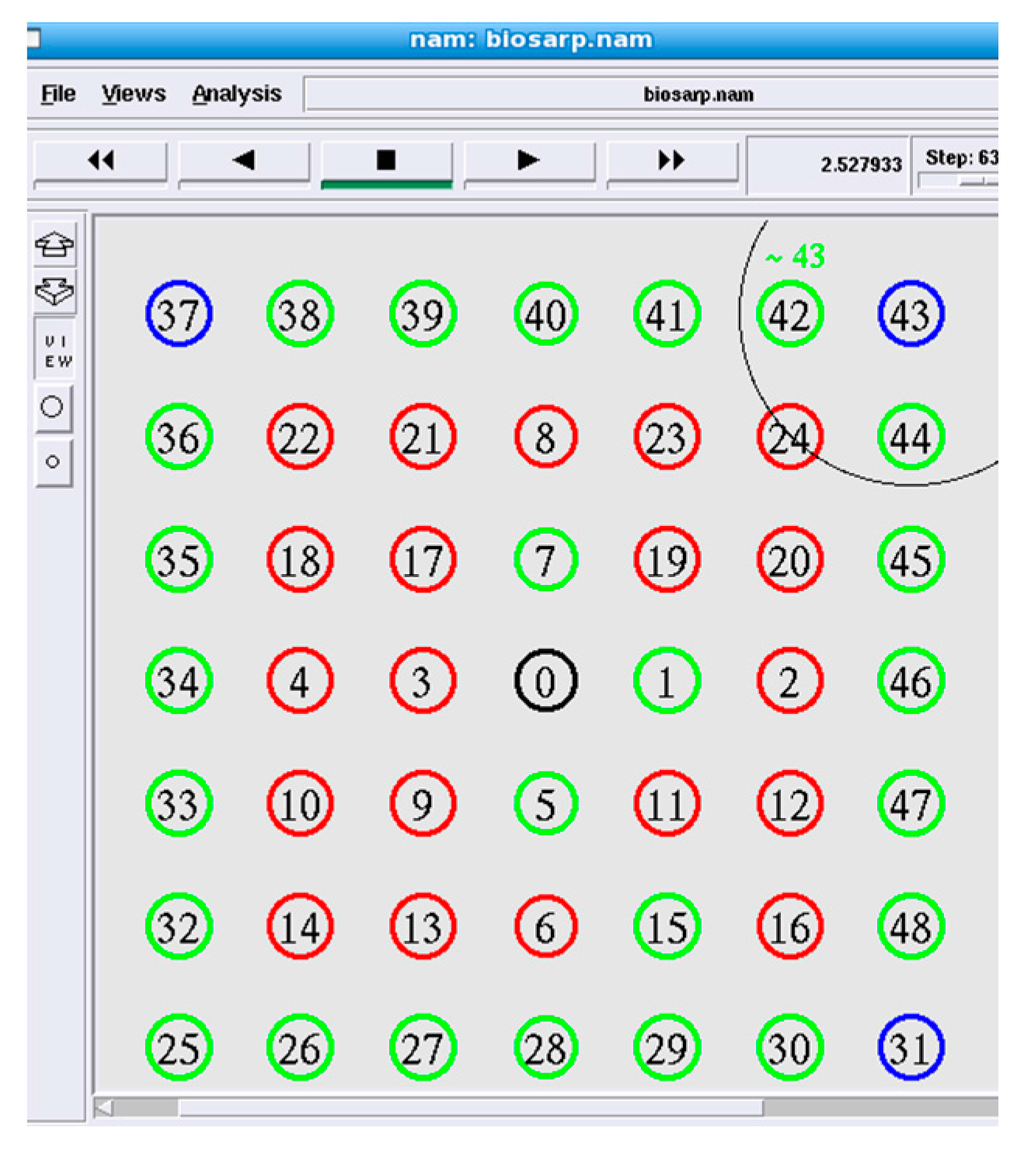The height and width of the screenshot is (1152, 1024).
Task: Select green node 15
Action: tap(667, 926)
